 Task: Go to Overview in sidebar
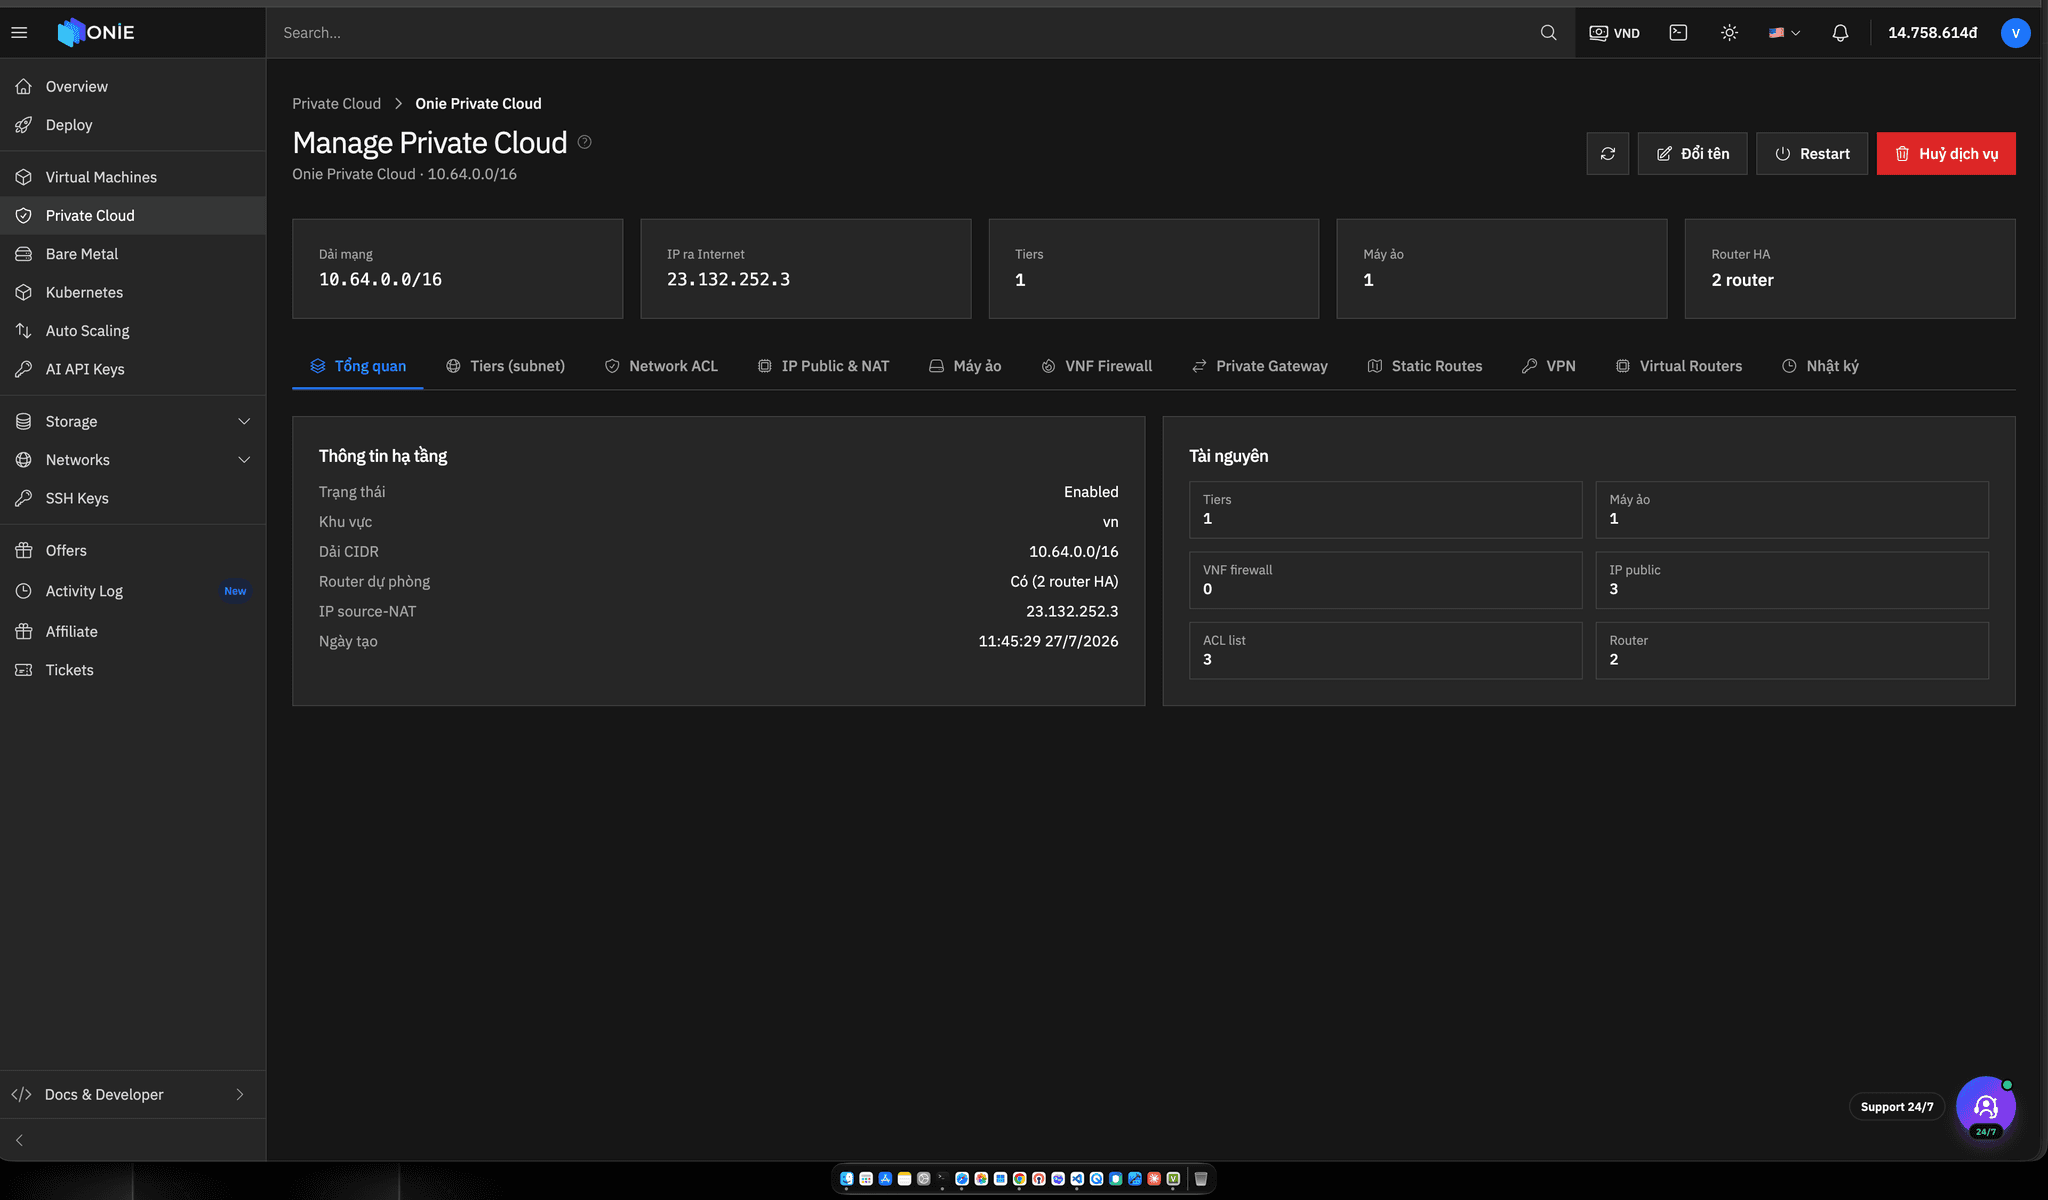point(133,86)
